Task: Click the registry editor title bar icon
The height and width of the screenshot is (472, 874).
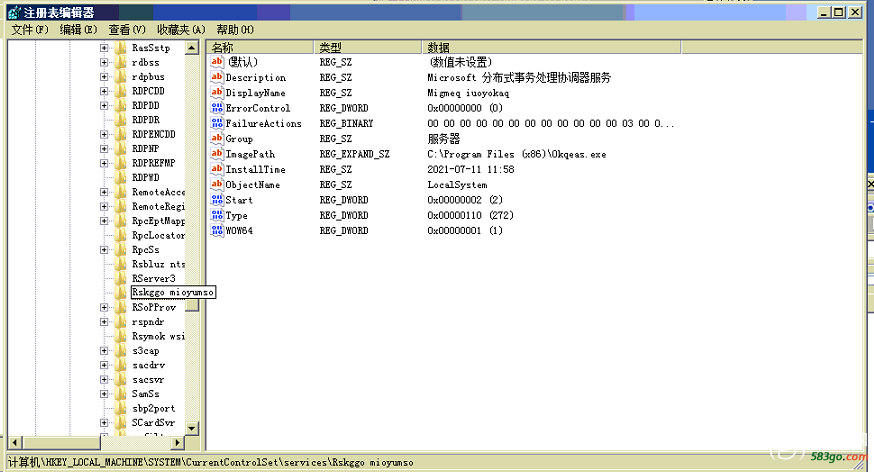Action: click(14, 12)
